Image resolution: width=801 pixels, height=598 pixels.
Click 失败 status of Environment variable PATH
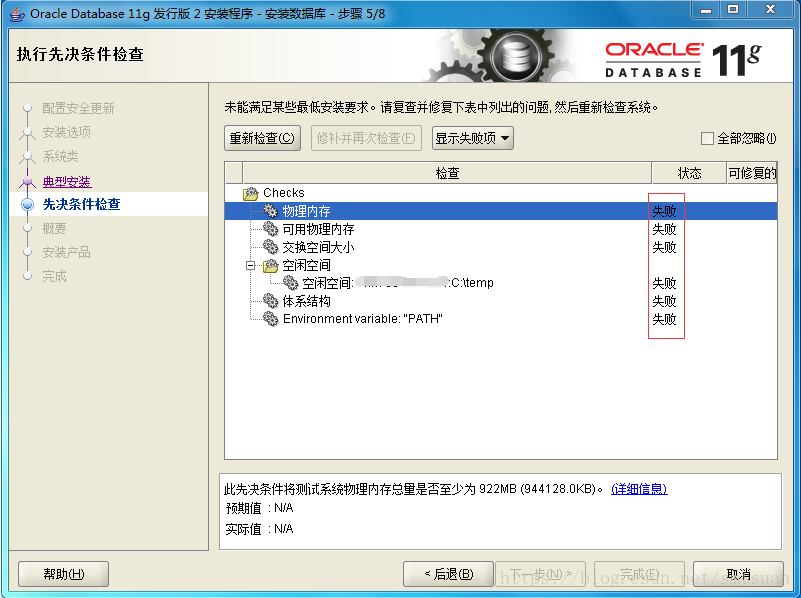pyautogui.click(x=664, y=319)
